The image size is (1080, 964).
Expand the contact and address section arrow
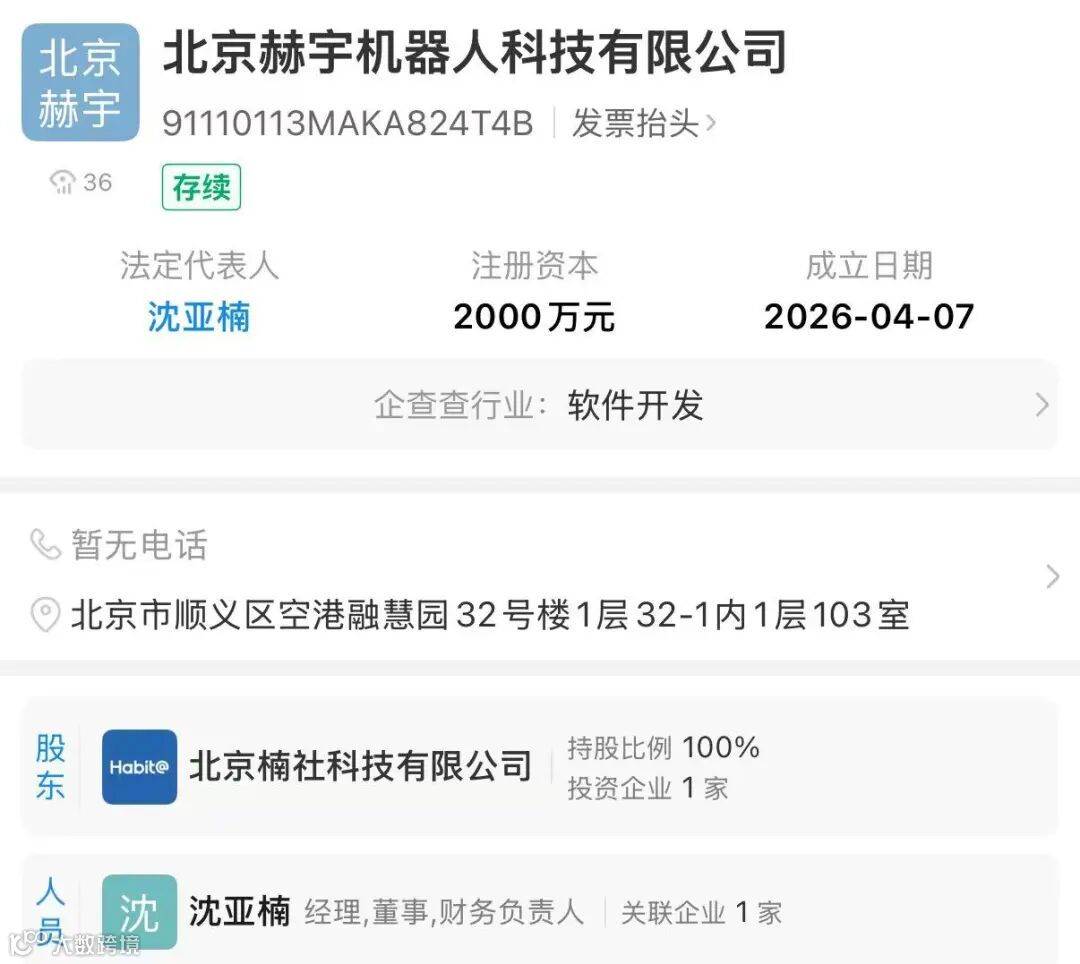coord(1052,576)
